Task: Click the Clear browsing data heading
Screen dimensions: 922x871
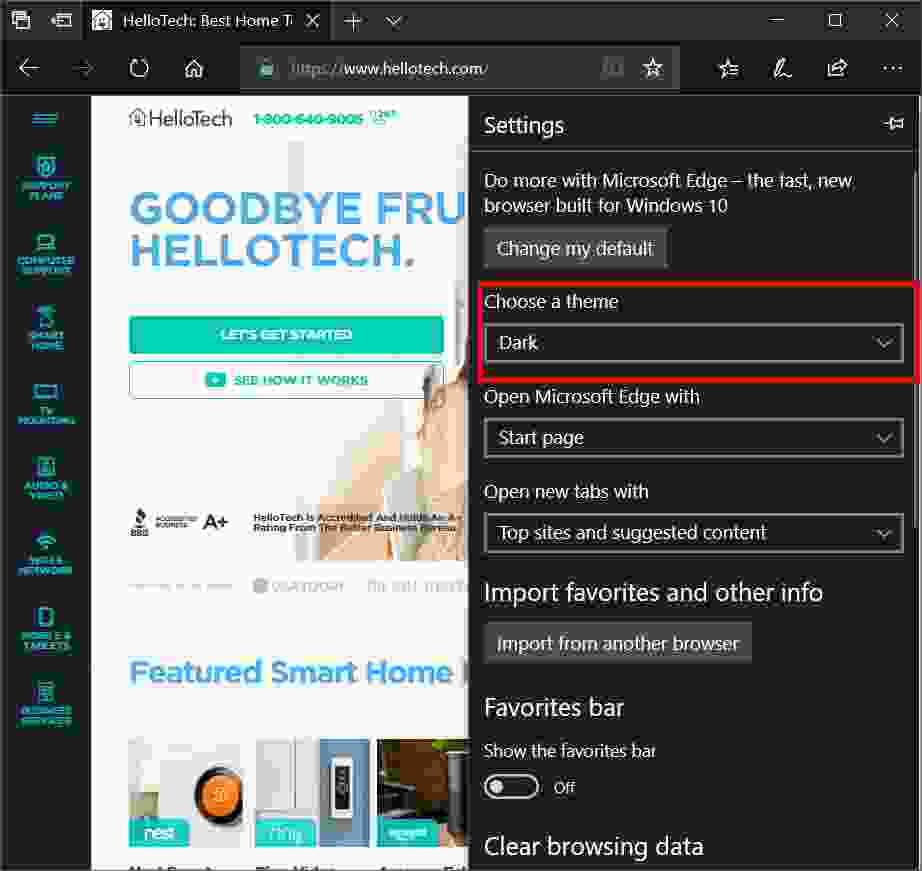Action: point(593,846)
